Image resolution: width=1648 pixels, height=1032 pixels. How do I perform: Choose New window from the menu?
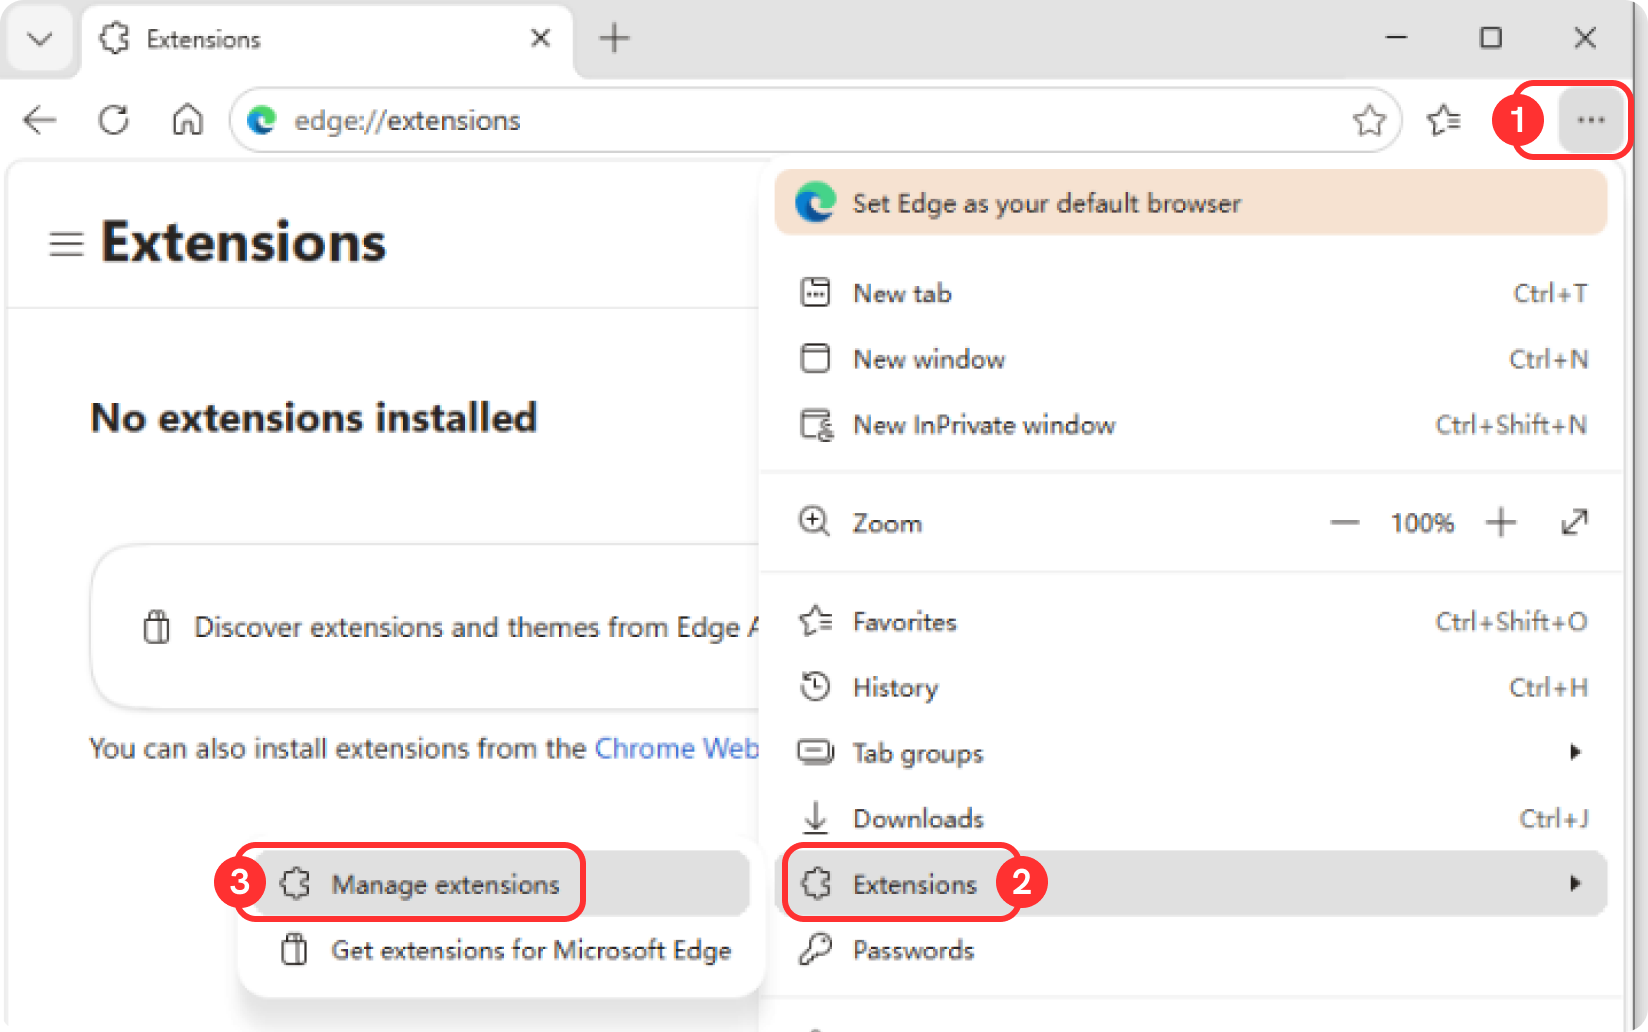pos(1191,359)
